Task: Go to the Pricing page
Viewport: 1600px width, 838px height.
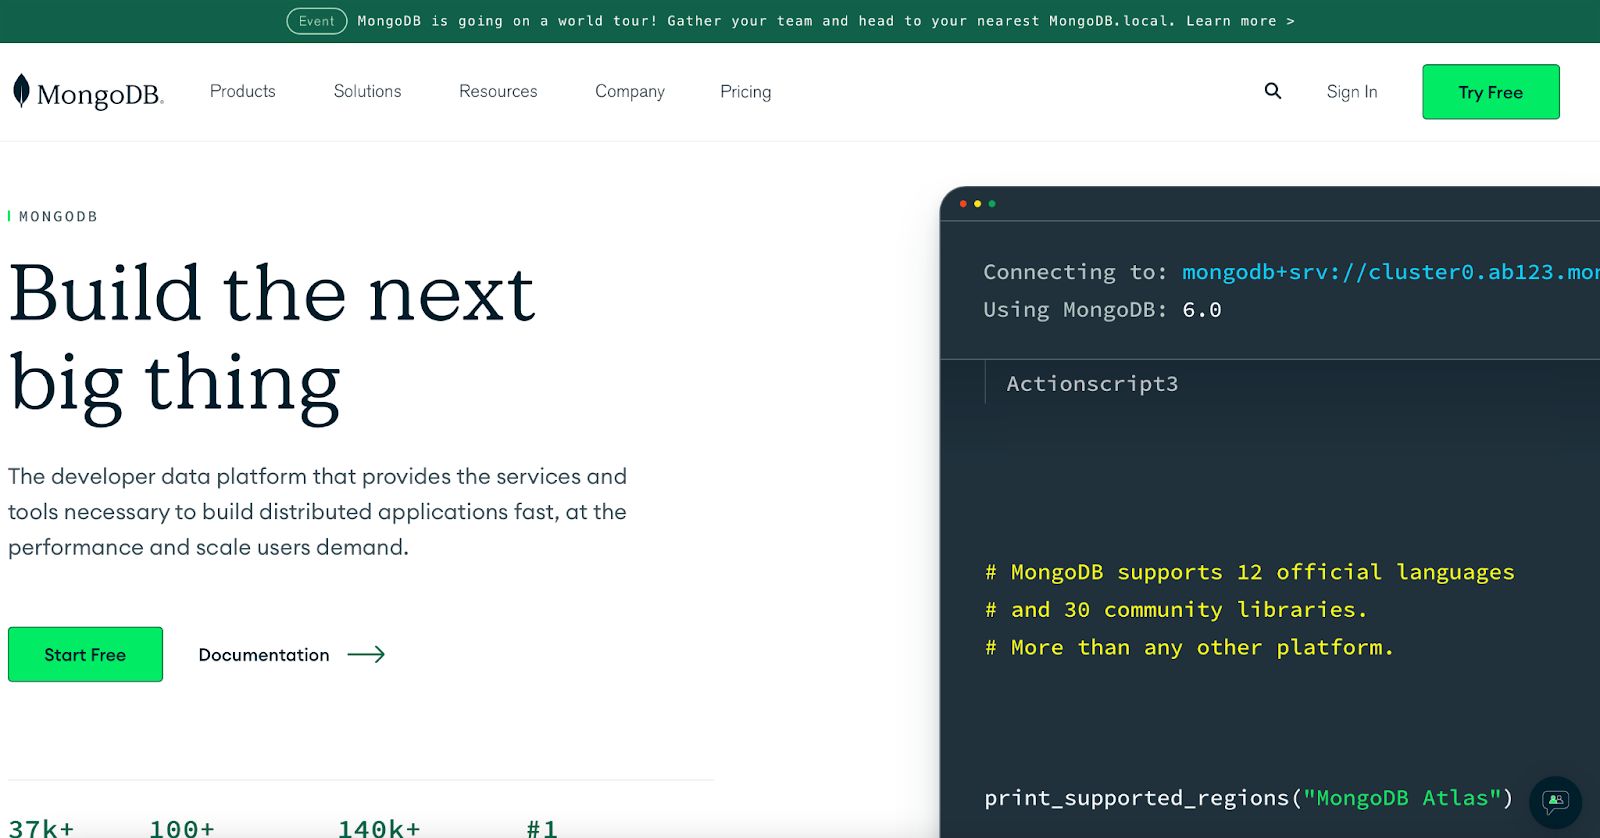Action: [x=745, y=92]
